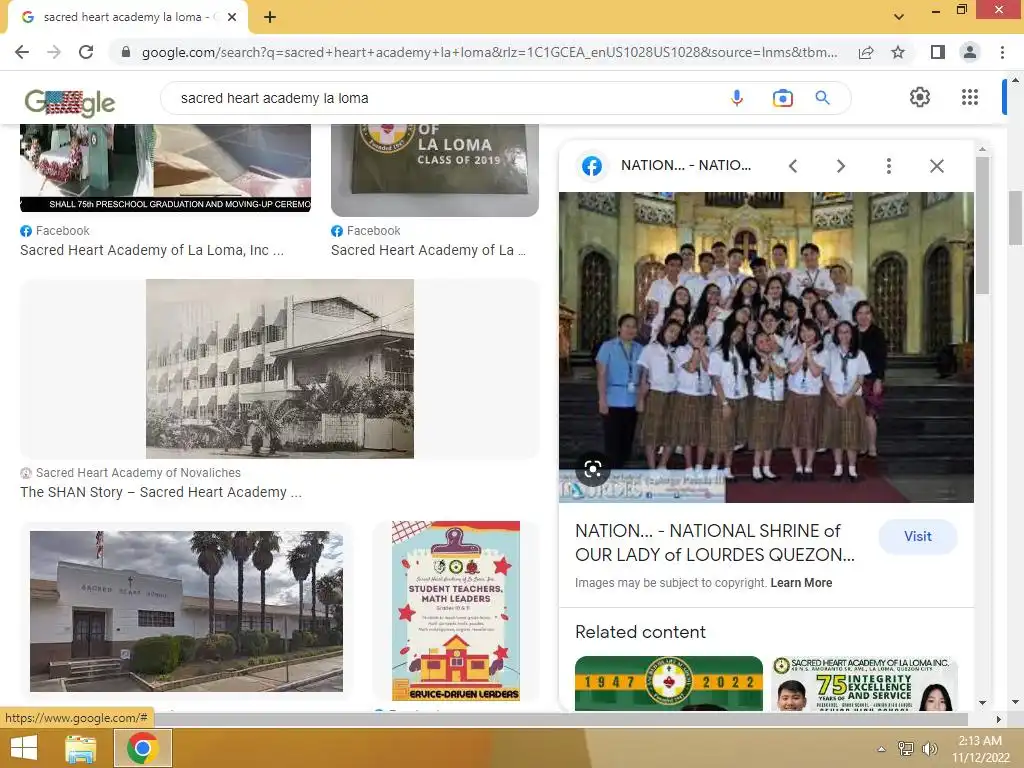The height and width of the screenshot is (768, 1024).
Task: Bookmark this page with the star
Action: point(898,52)
